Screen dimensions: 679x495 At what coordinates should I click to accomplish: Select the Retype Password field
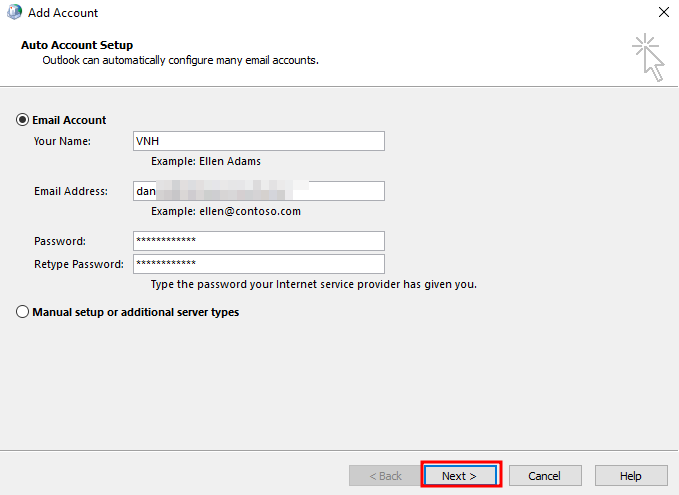258,264
